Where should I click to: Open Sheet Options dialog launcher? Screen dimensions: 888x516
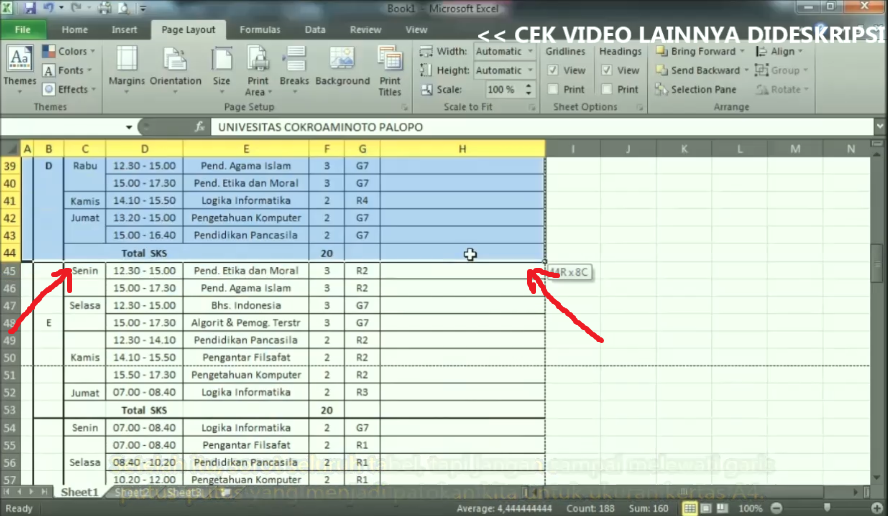639,107
